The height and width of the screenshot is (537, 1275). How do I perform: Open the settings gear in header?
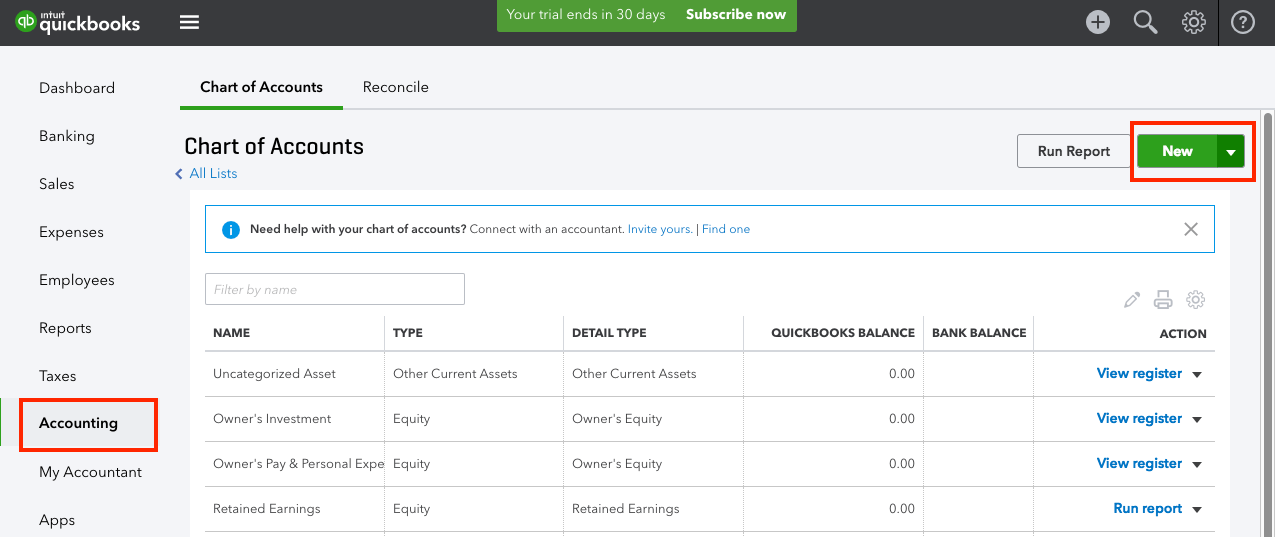pyautogui.click(x=1193, y=22)
